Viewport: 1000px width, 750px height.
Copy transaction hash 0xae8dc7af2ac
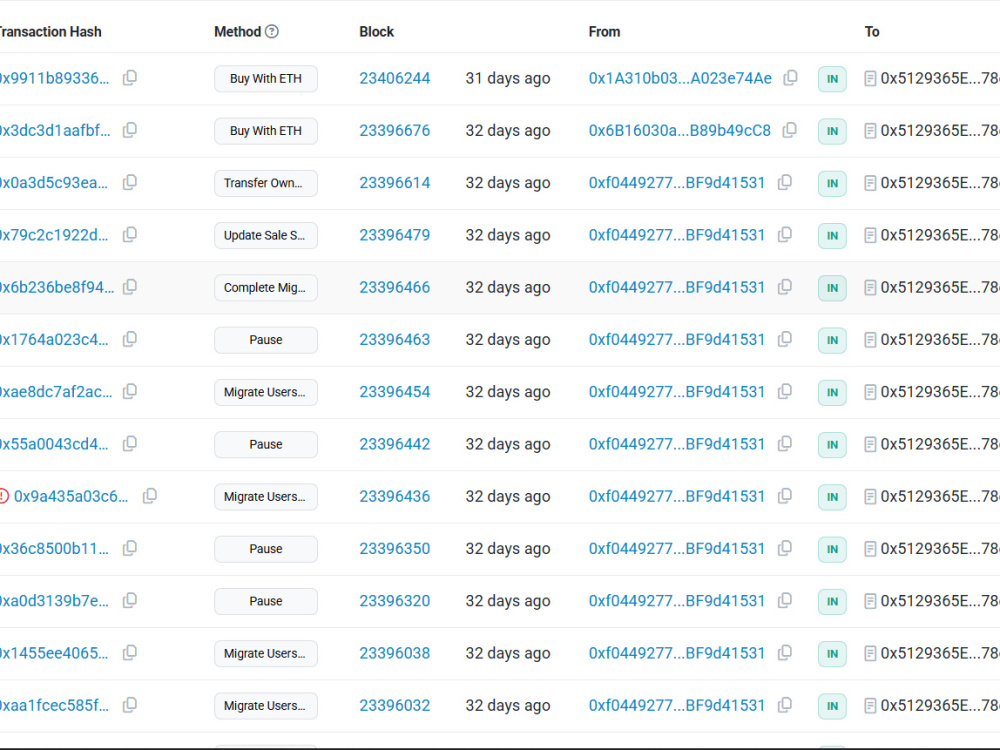point(129,392)
